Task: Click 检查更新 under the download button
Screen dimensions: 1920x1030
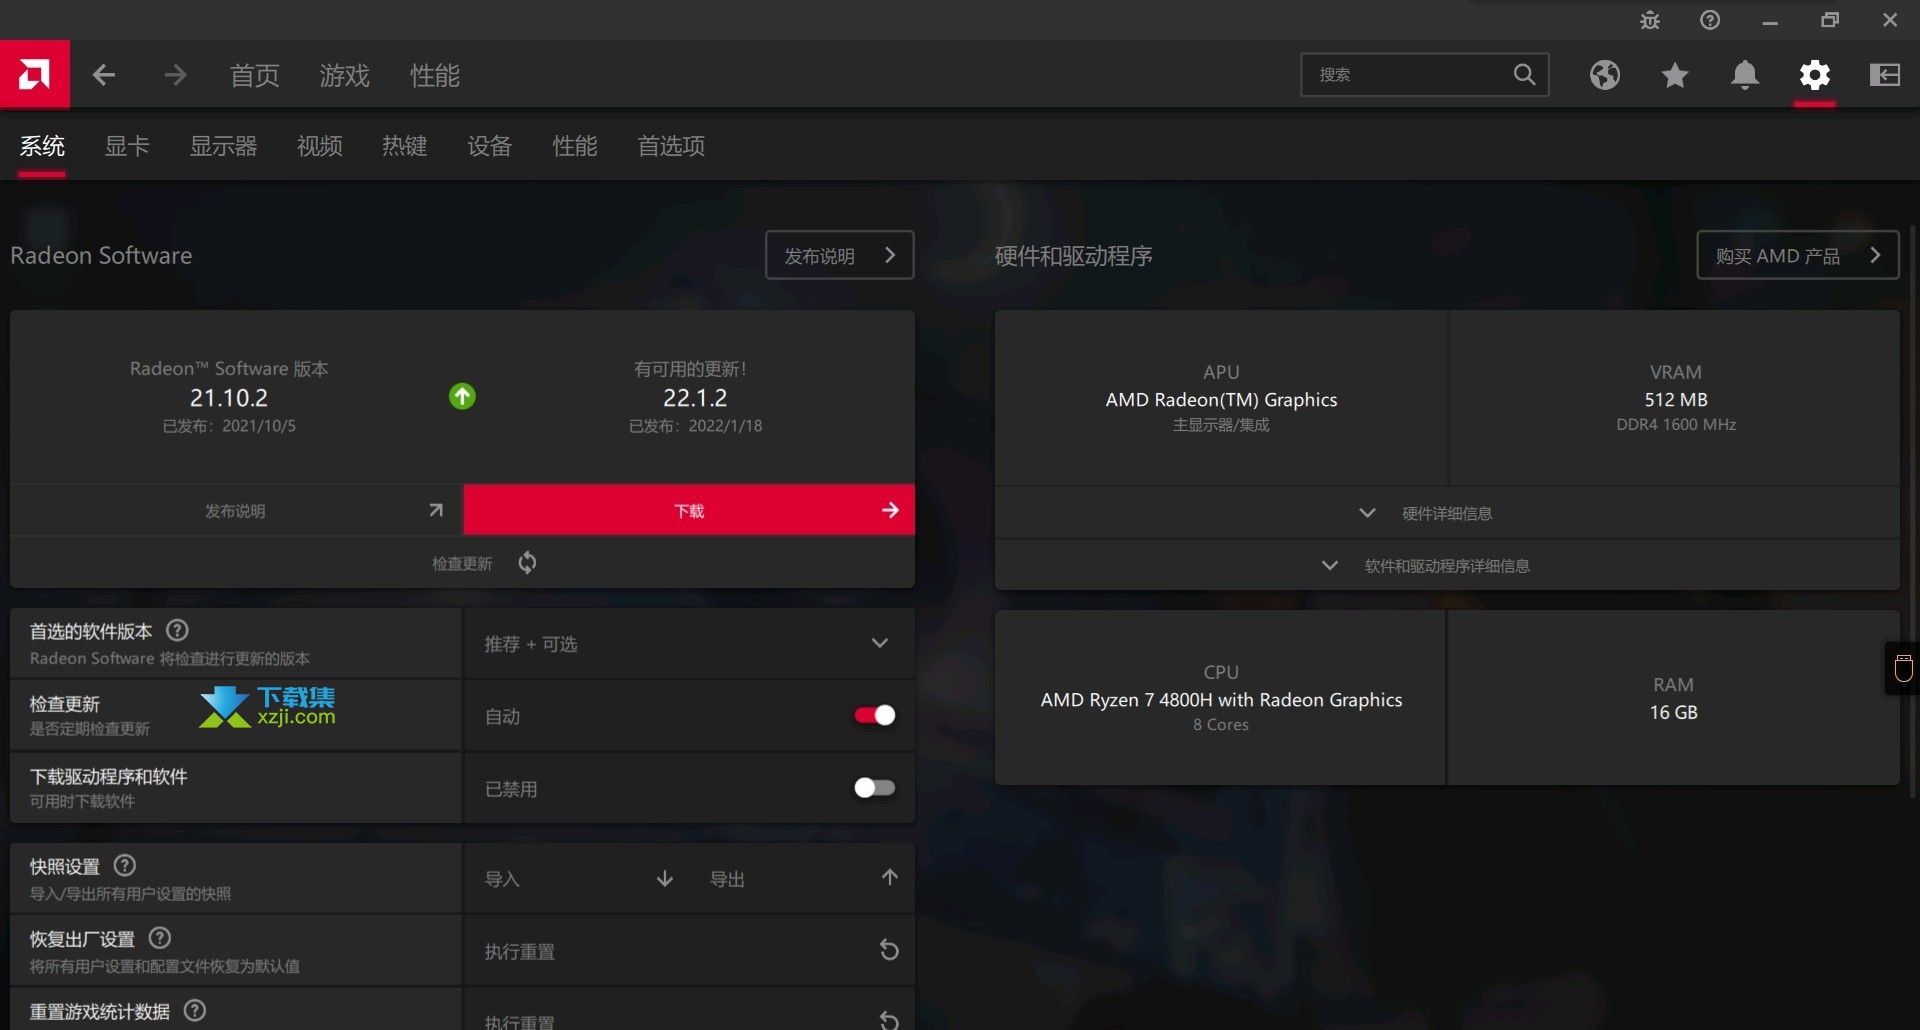Action: coord(462,563)
